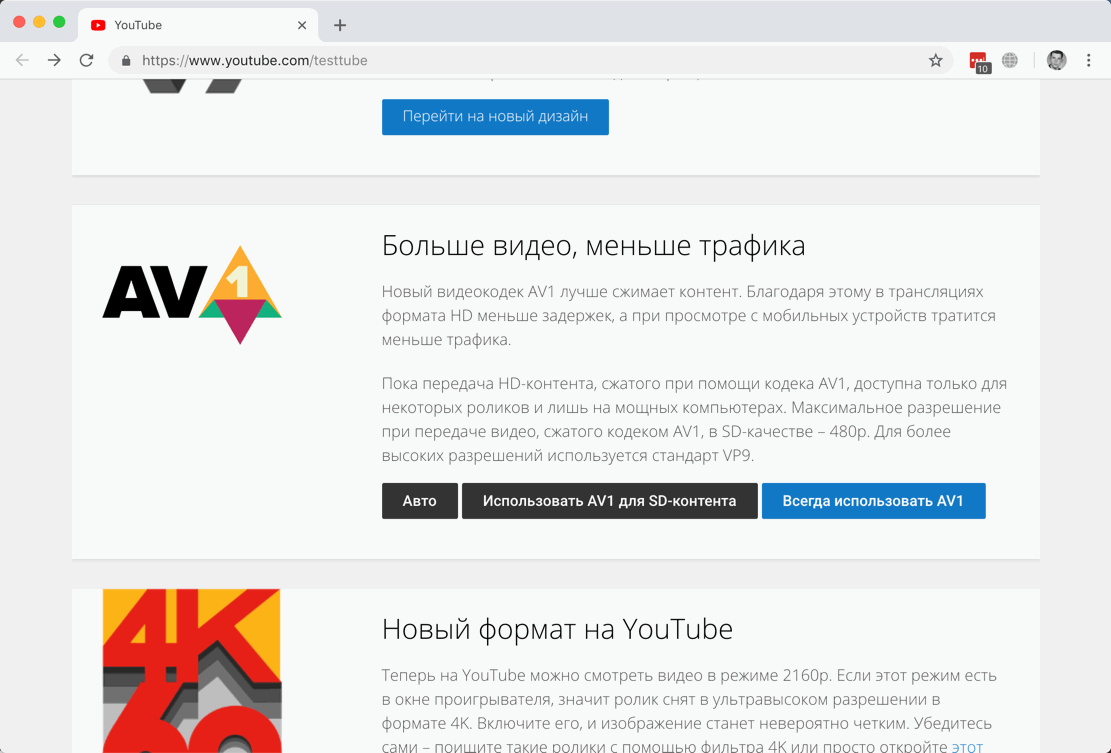Click the browser back arrow

22,60
